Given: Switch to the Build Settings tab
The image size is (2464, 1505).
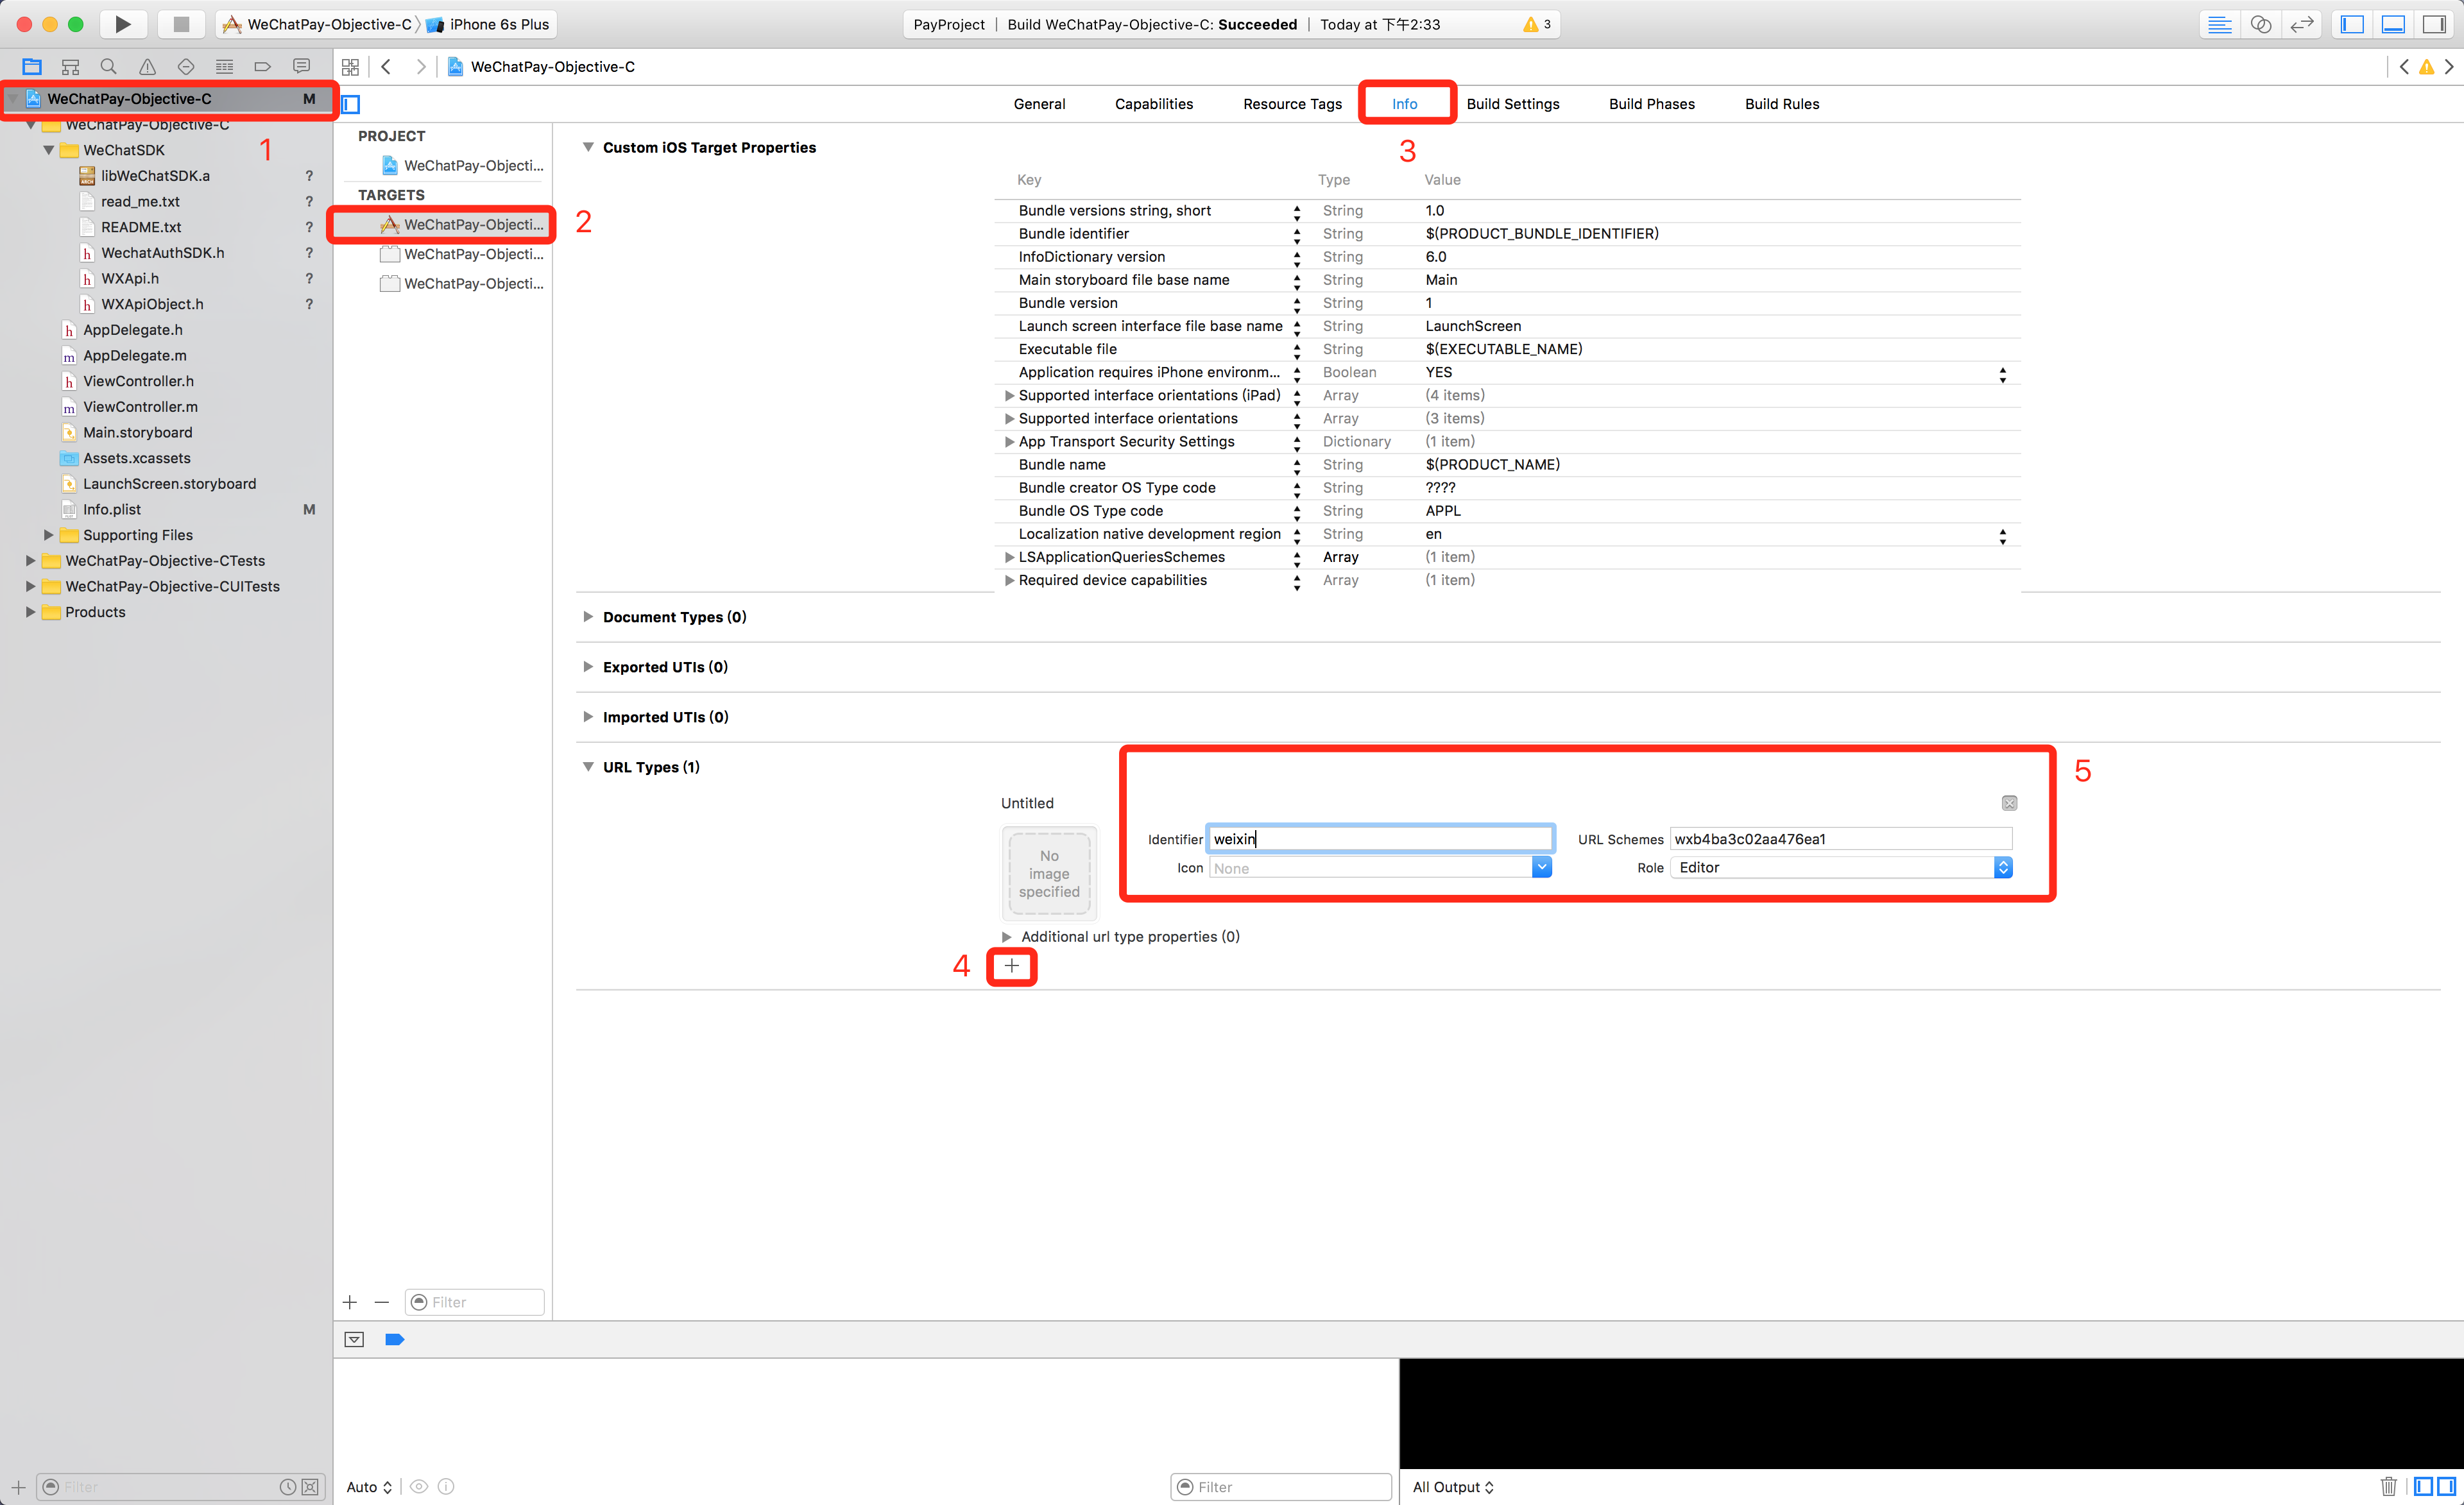Looking at the screenshot, I should (x=1512, y=104).
